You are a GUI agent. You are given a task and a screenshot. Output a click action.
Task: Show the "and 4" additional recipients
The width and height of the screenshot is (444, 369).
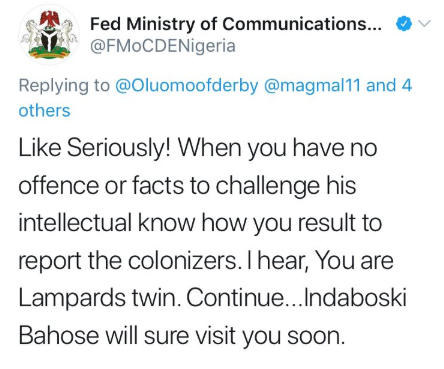click(389, 85)
